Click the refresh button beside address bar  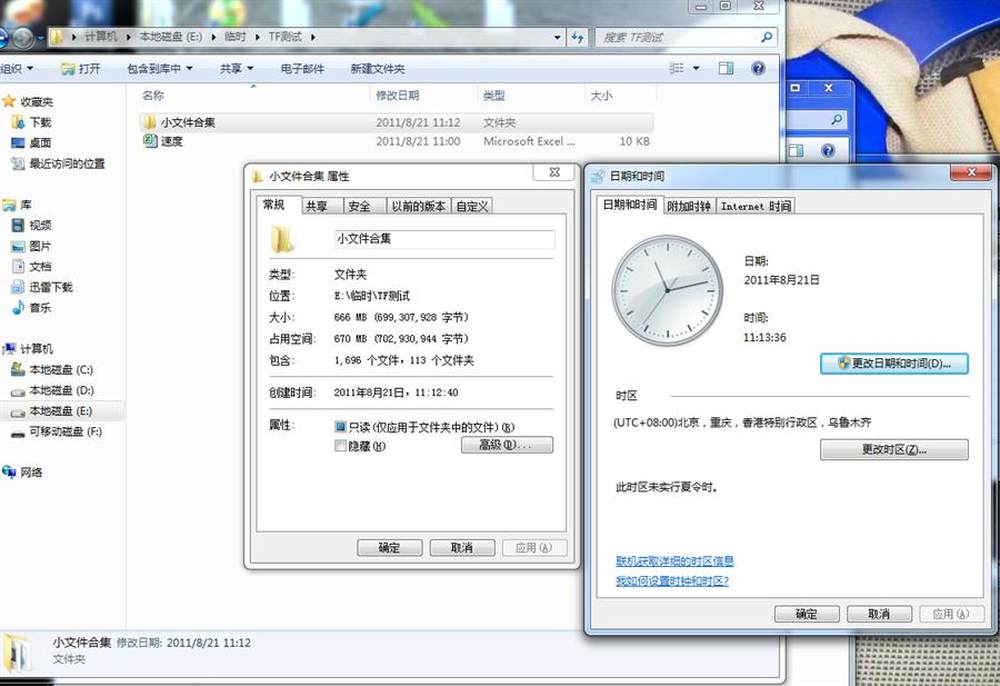pyautogui.click(x=578, y=37)
